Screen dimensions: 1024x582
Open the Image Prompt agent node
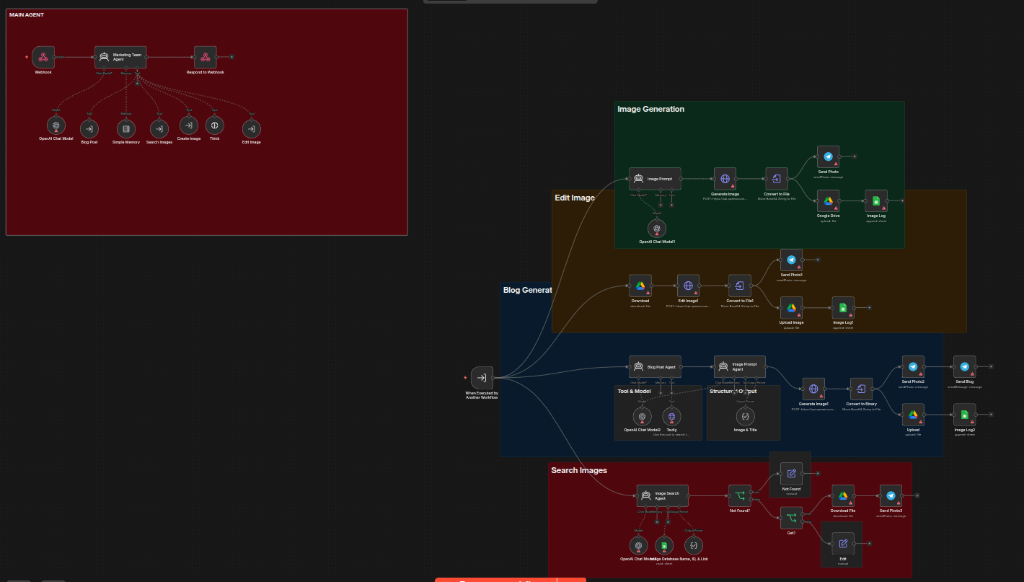point(655,178)
